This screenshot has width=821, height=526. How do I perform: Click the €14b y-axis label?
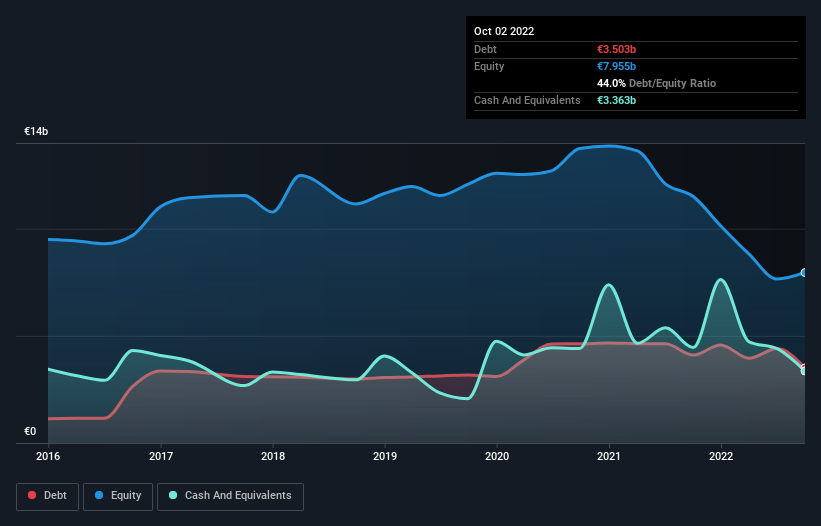pos(36,131)
